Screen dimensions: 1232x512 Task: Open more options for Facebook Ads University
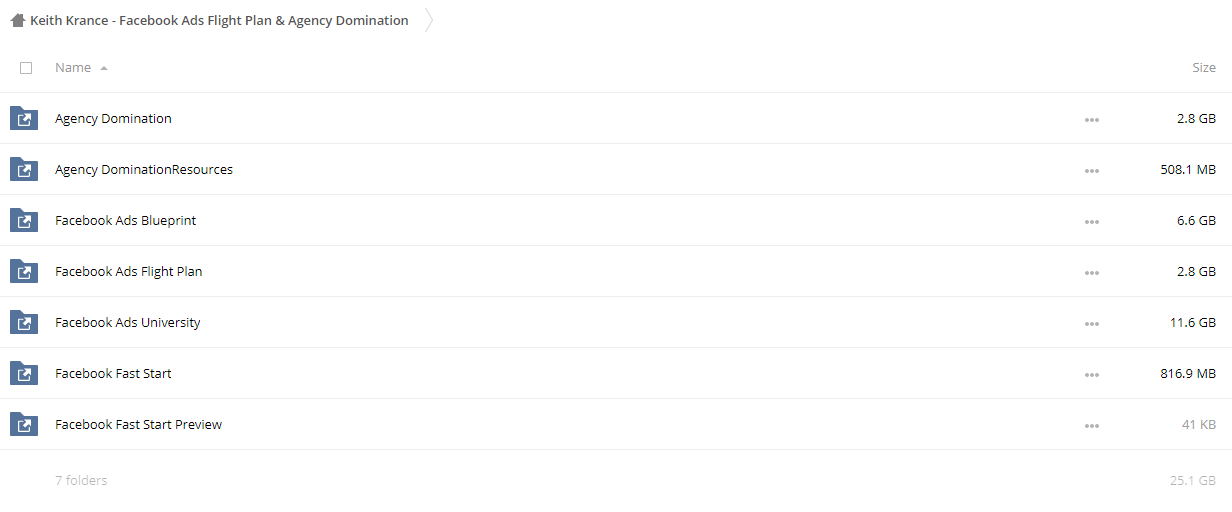pos(1091,323)
